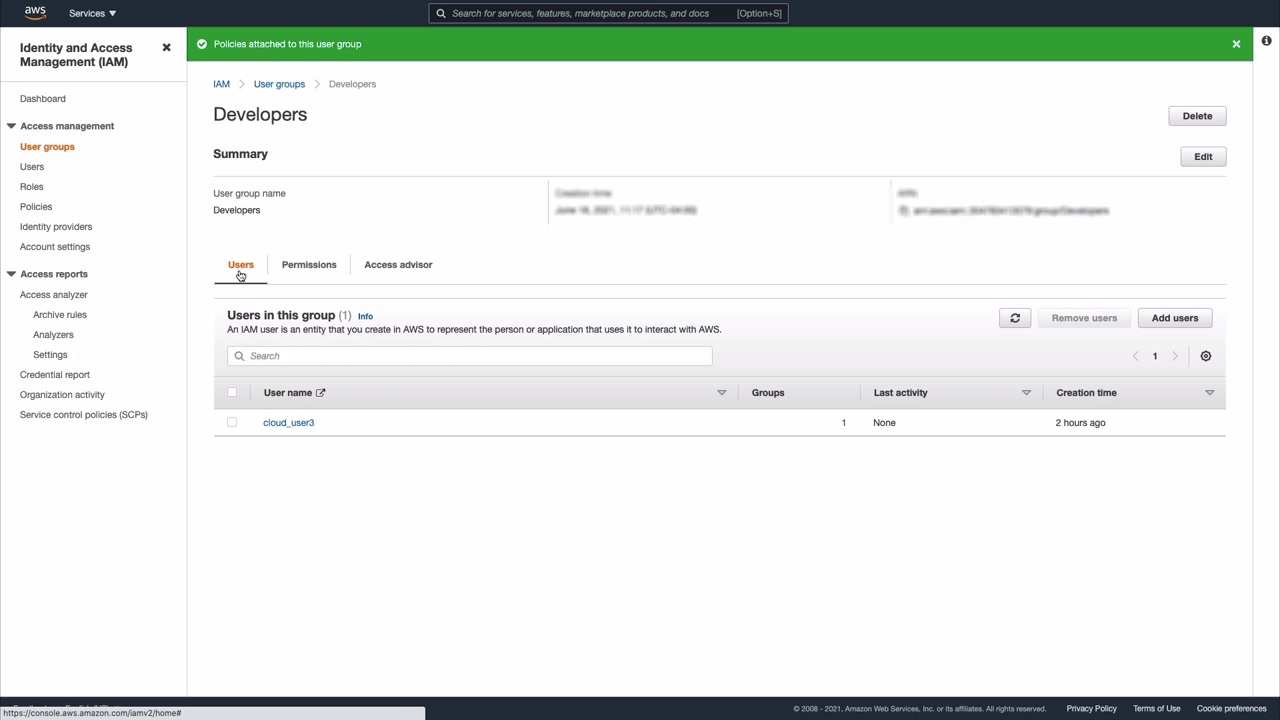This screenshot has width=1280, height=720.
Task: Open the Policies page
Action: click(36, 207)
